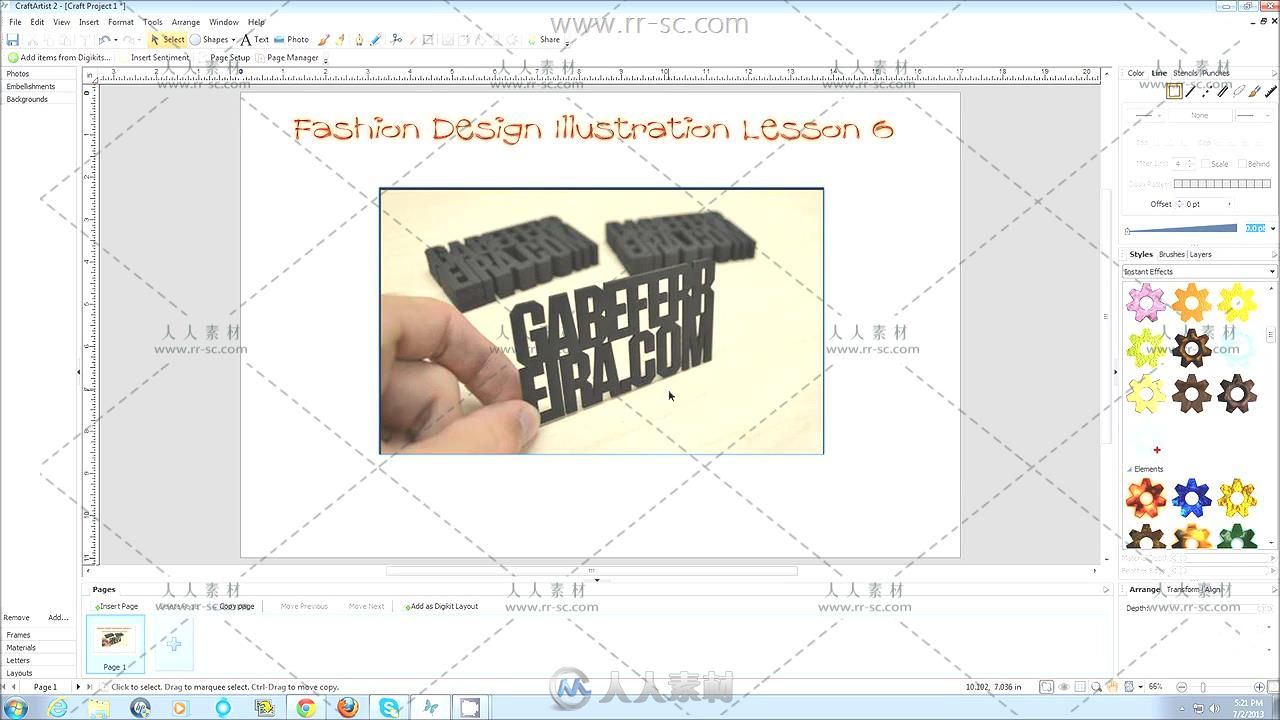The width and height of the screenshot is (1280, 720).
Task: Click the Share button
Action: point(544,40)
